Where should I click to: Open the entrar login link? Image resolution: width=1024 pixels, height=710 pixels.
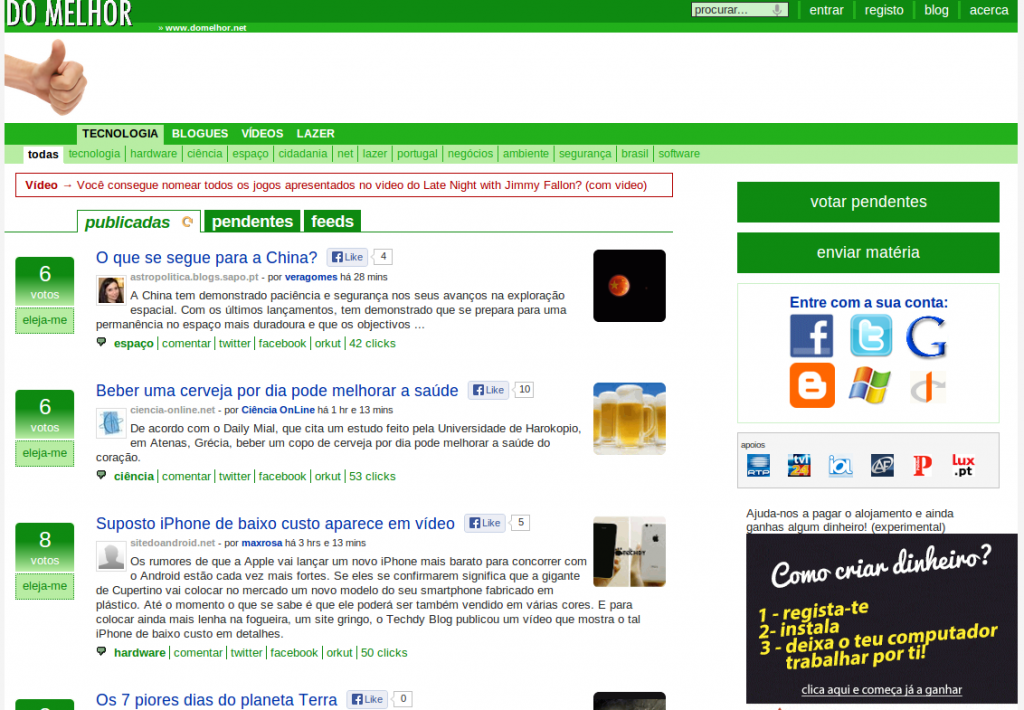click(826, 10)
